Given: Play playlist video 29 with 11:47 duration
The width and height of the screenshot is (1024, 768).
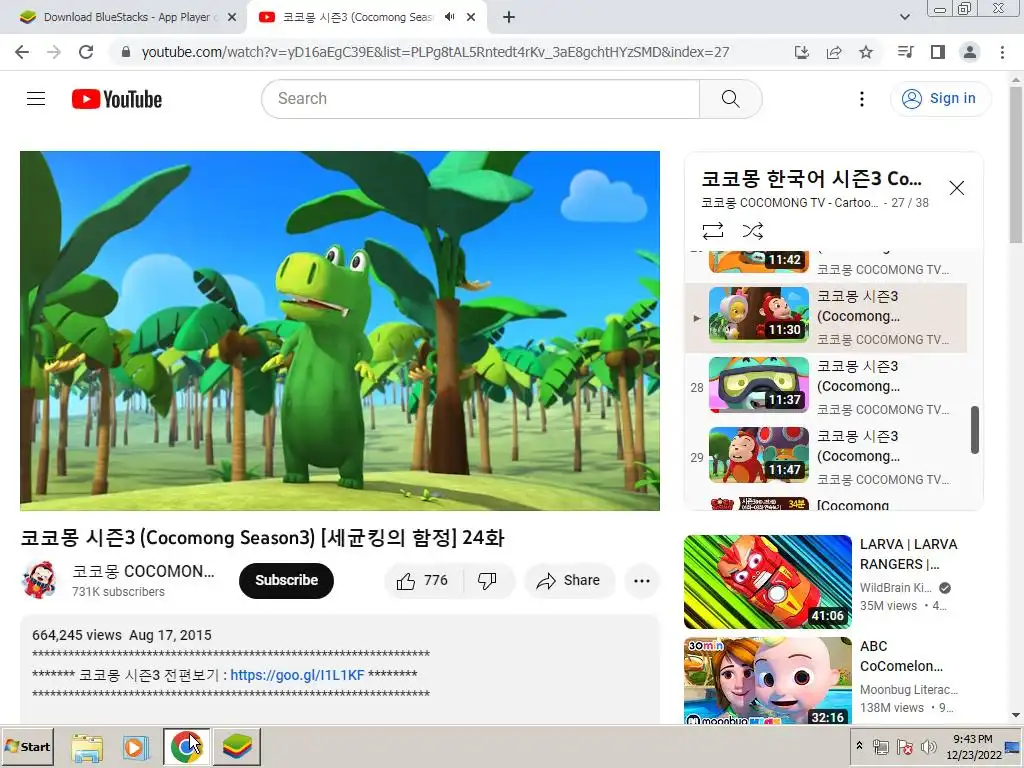Looking at the screenshot, I should 826,458.
